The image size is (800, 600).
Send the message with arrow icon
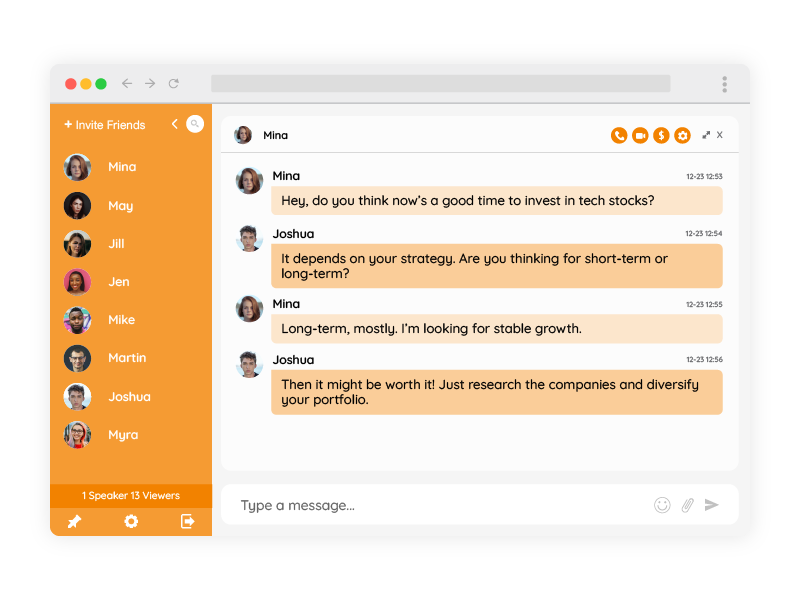[712, 505]
